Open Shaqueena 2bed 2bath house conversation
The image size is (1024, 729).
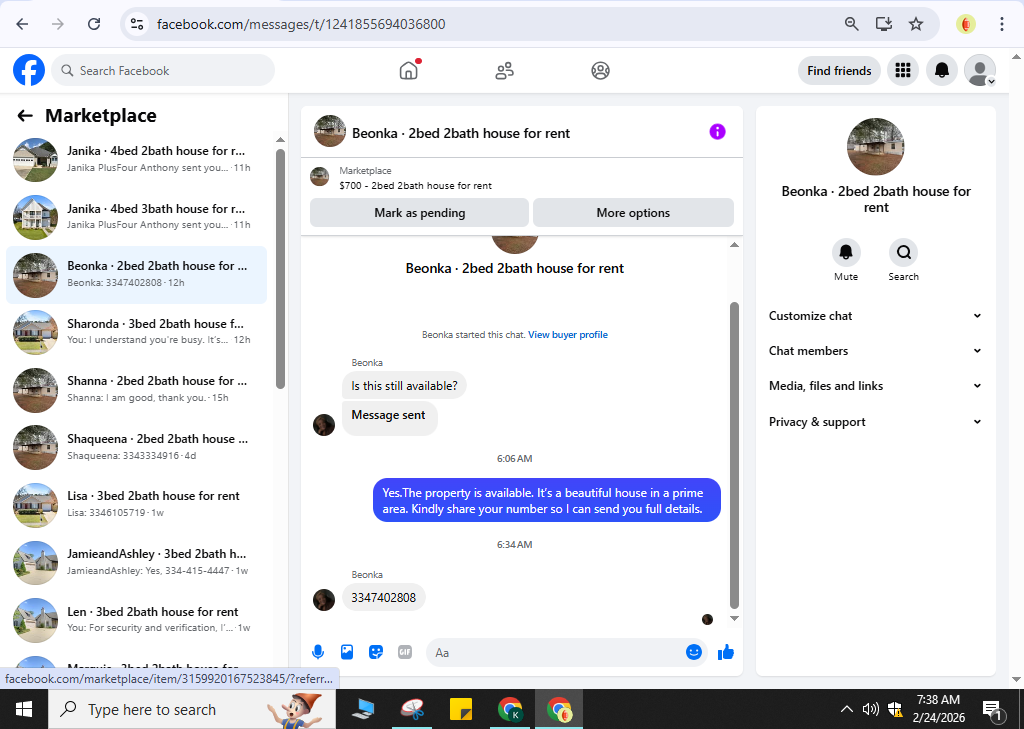[x=136, y=447]
